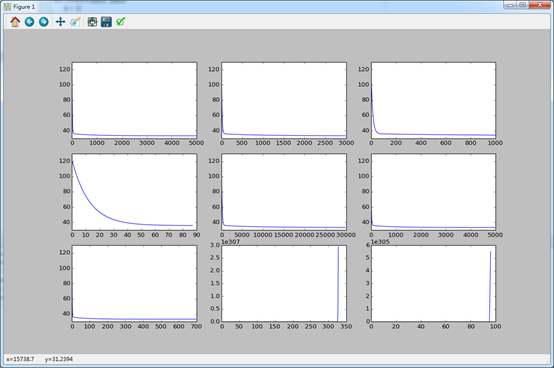This screenshot has width=554, height=368.
Task: Click the subplot scaled 1e305
Action: pos(434,283)
